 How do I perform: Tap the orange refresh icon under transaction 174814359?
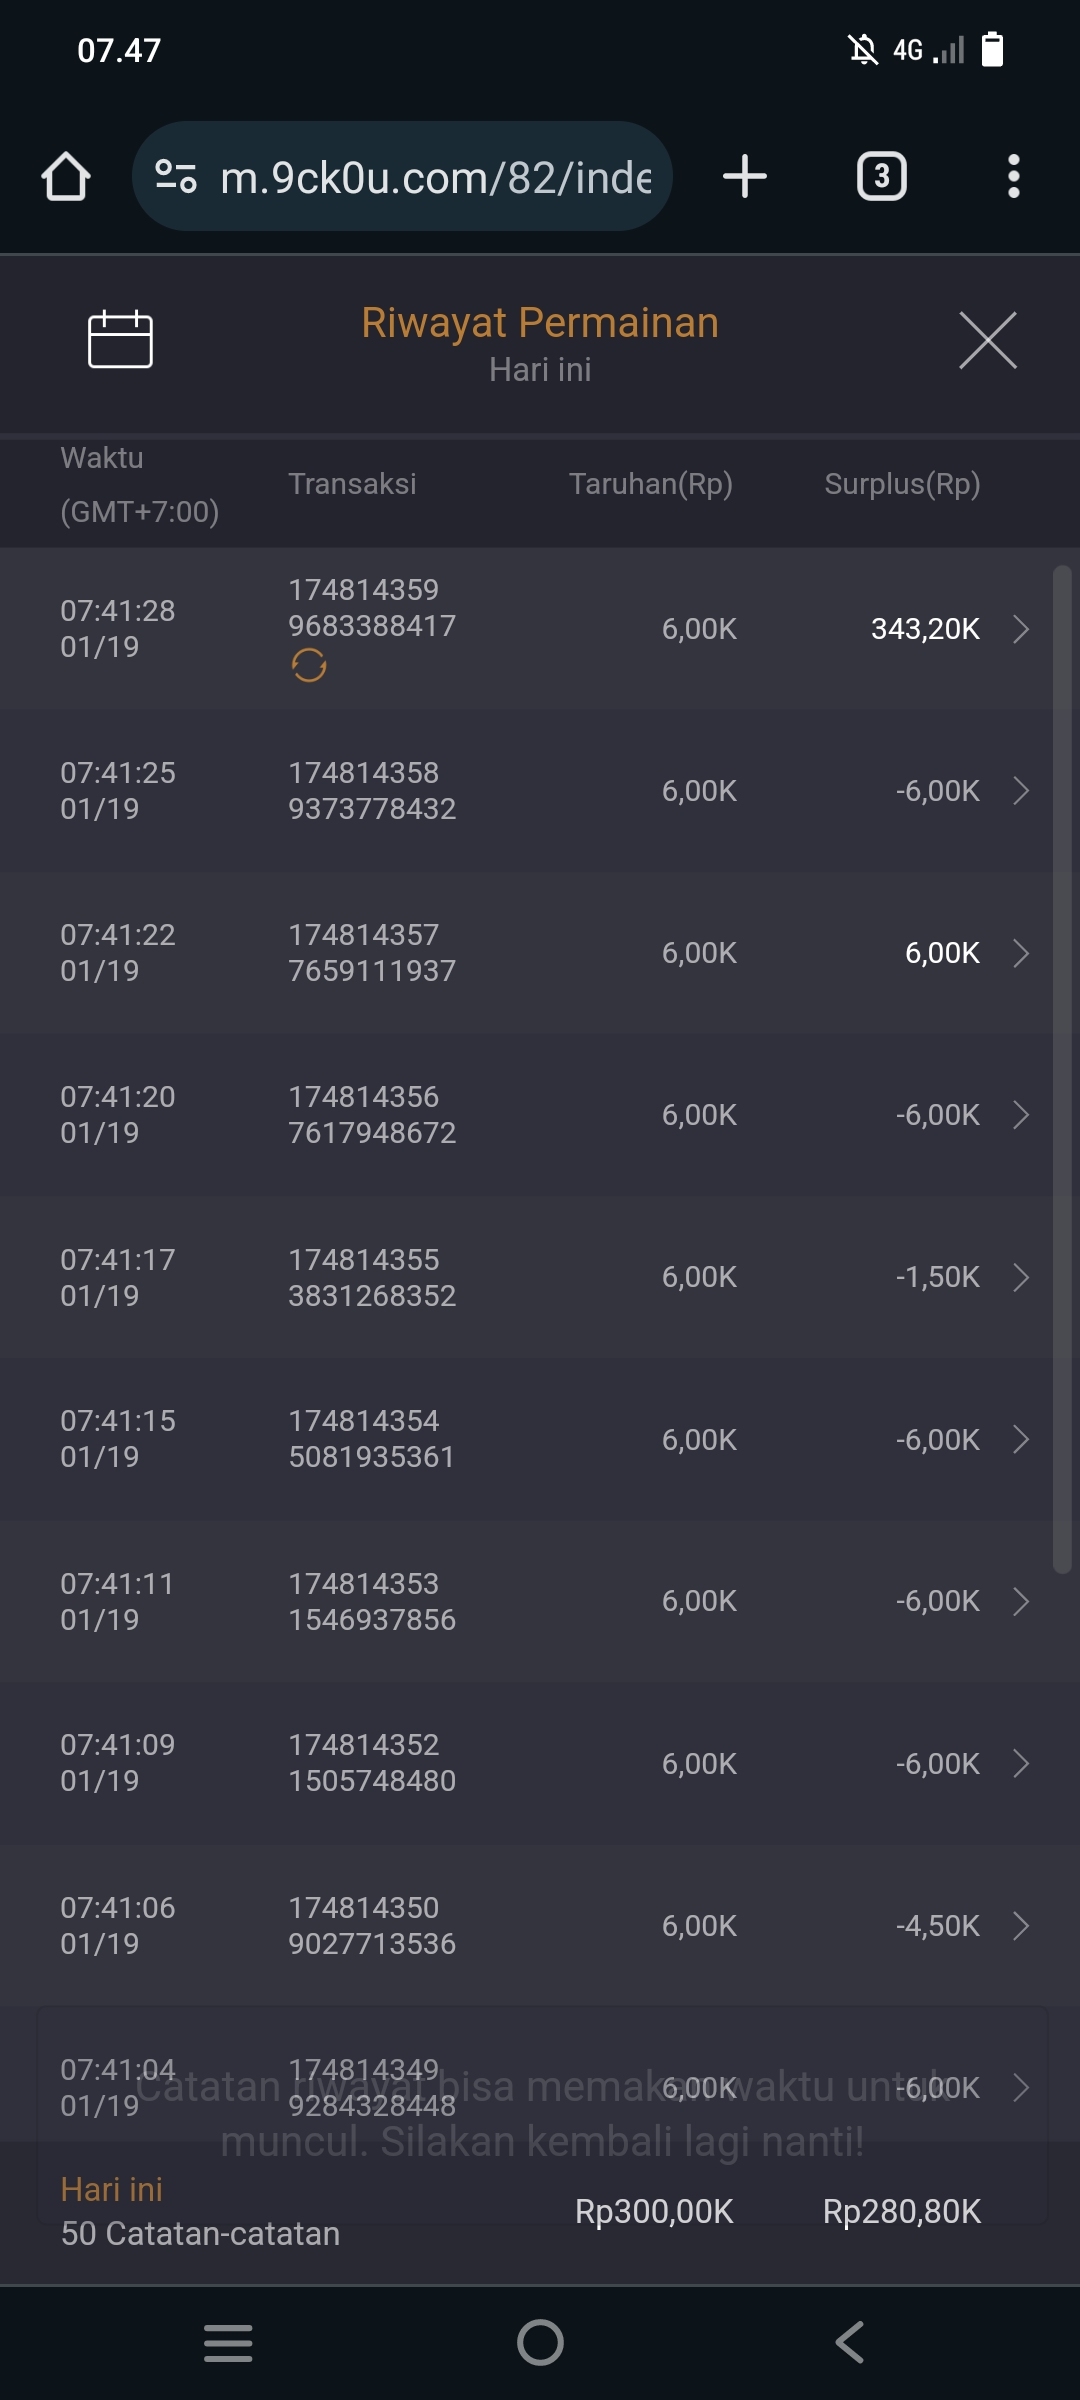(x=309, y=665)
